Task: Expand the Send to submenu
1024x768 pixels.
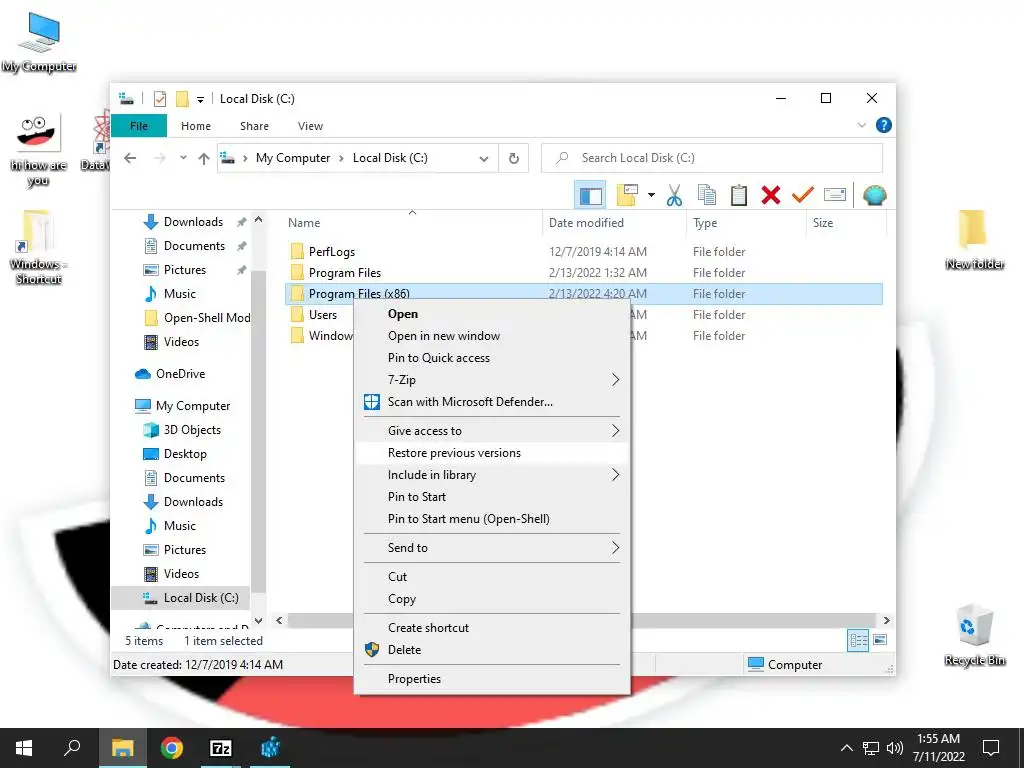Action: tap(492, 547)
